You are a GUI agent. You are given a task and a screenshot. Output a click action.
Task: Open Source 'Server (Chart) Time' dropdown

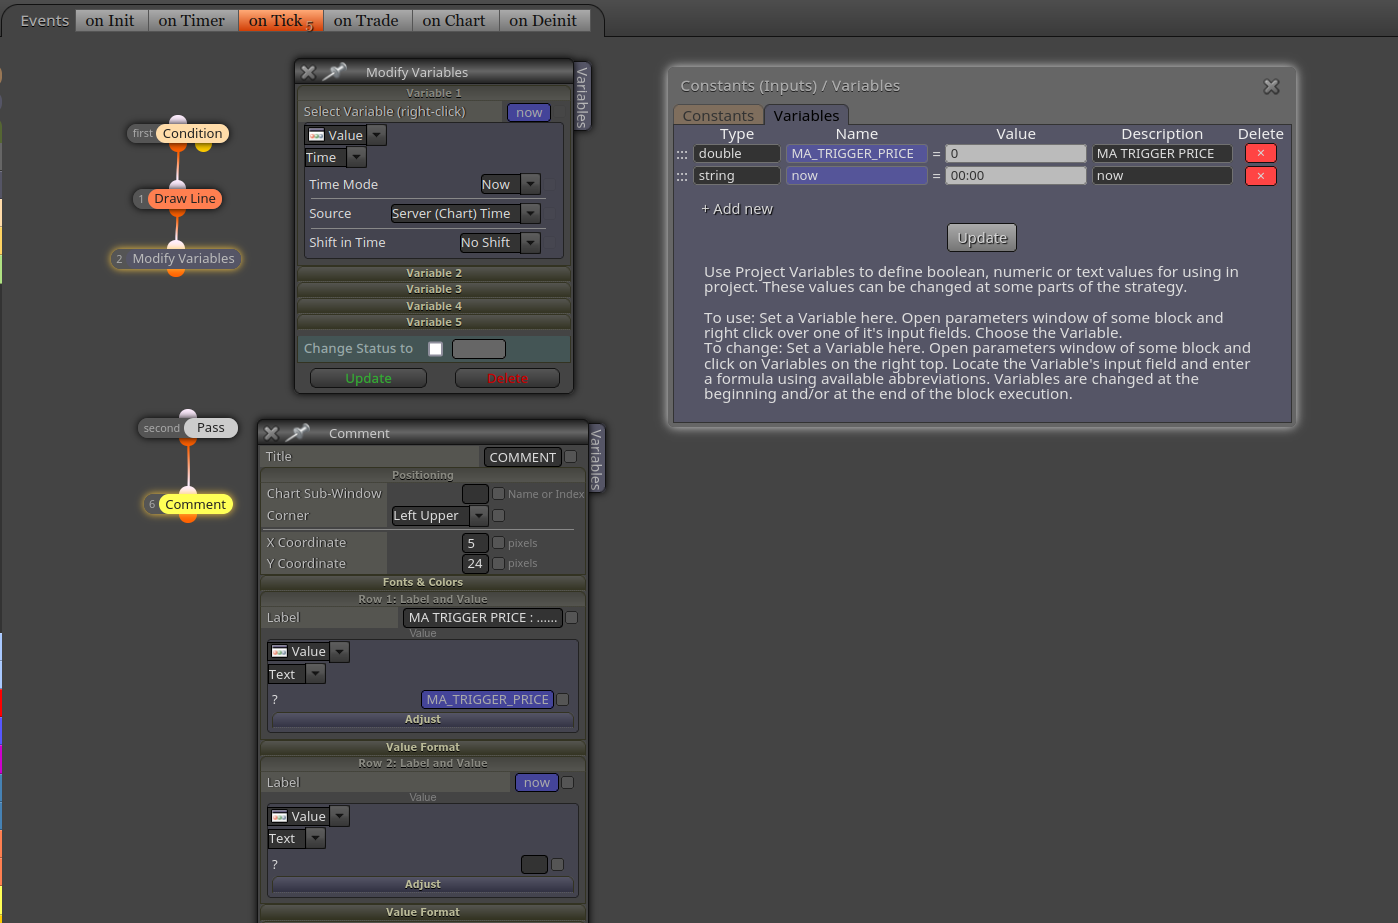[465, 213]
